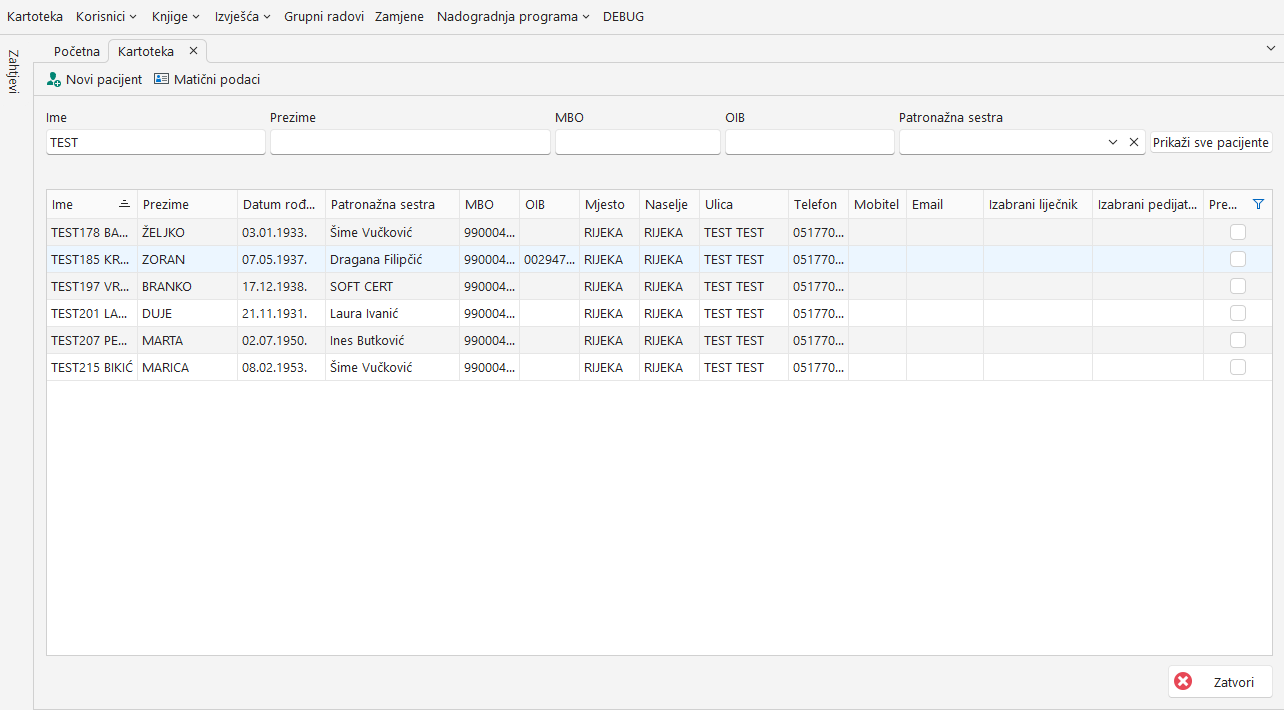Screen dimensions: 1284x710
Task: Expand the Korisnici menu
Action: point(106,17)
